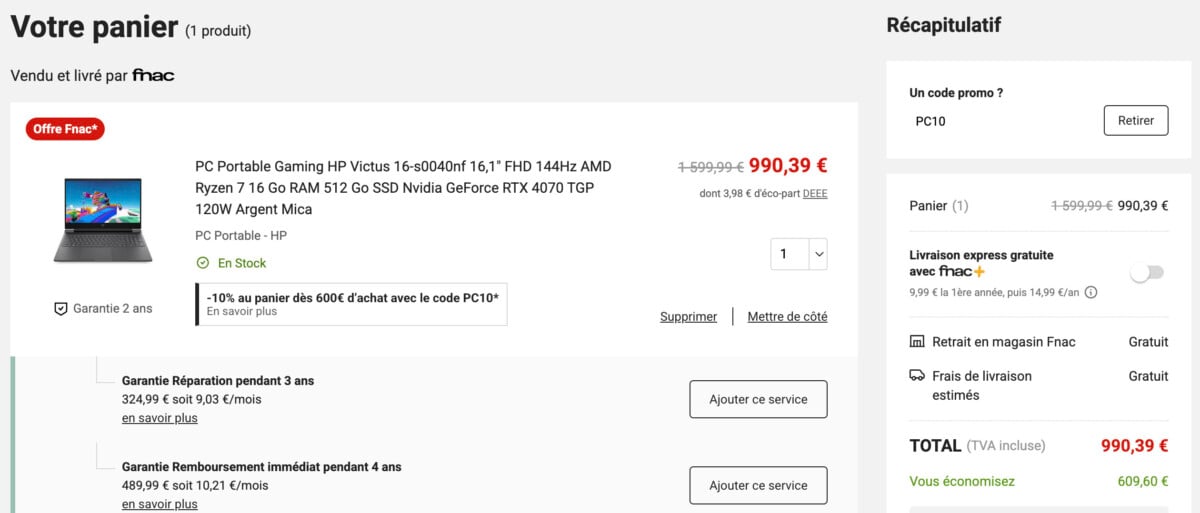Add the 3-year Garantie Réparation service

pos(758,399)
